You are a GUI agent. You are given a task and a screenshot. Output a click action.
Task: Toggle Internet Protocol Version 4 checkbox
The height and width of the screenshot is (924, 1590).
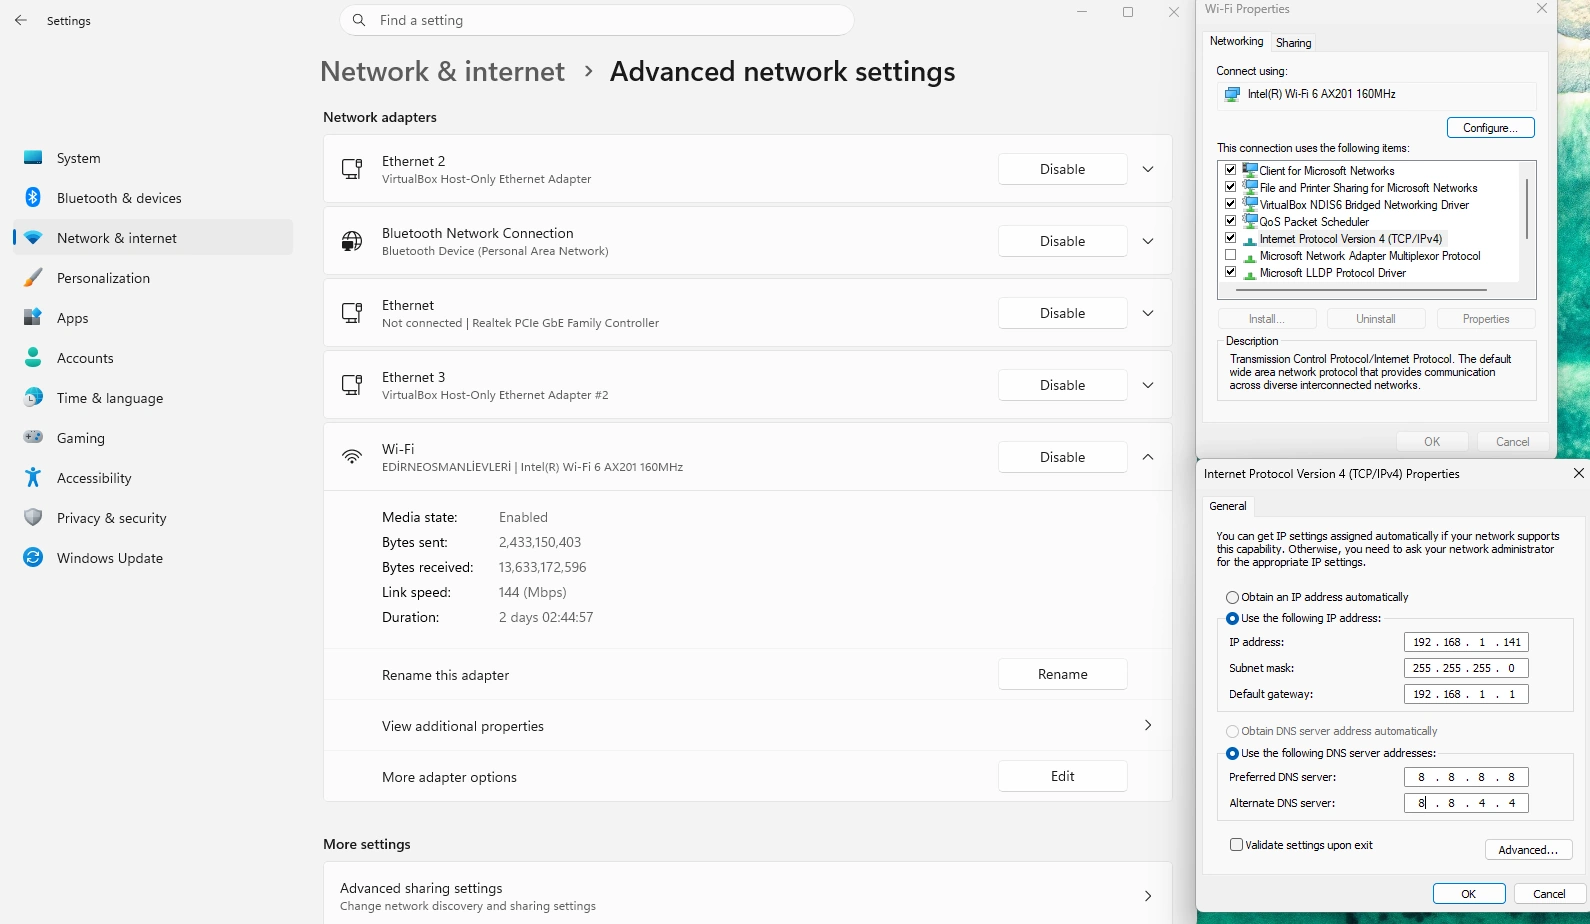tap(1231, 238)
